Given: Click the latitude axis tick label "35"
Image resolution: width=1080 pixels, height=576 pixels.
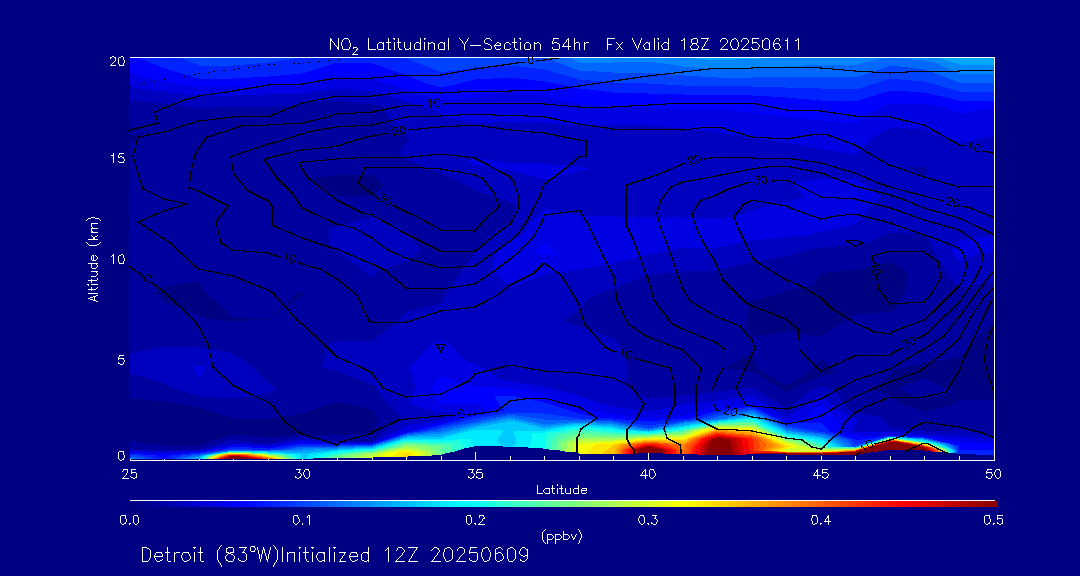Looking at the screenshot, I should tap(475, 474).
